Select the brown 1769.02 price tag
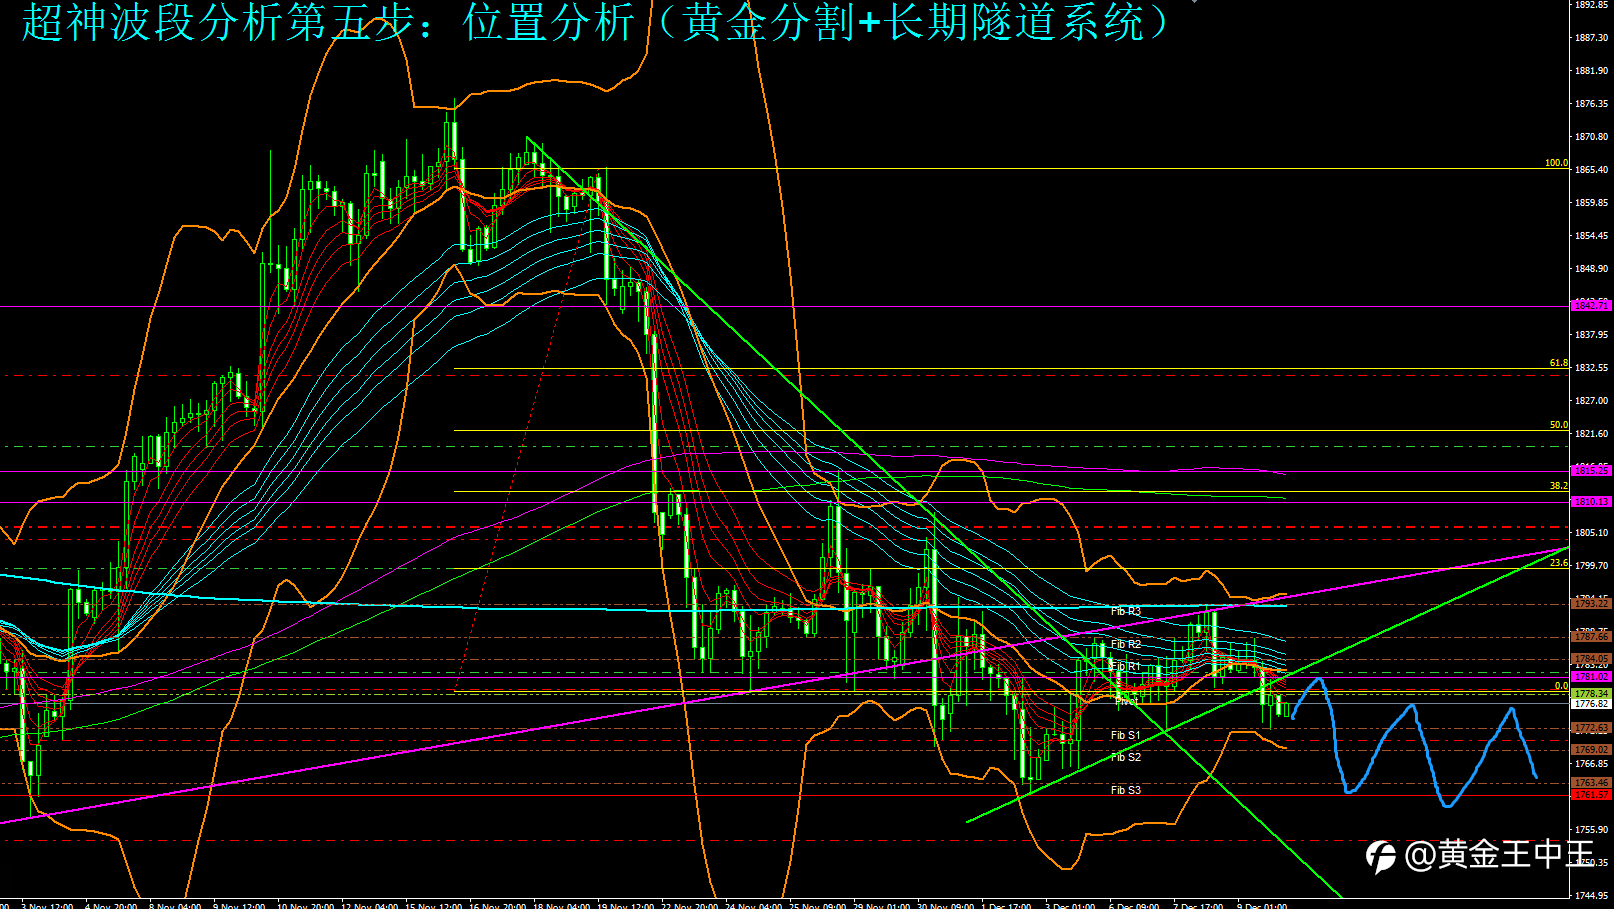Viewport: 1614px width, 909px height. click(x=1591, y=749)
